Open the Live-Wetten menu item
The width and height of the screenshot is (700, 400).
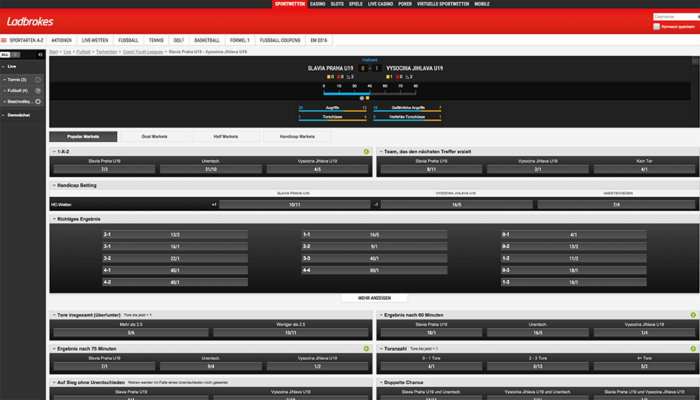(95, 40)
